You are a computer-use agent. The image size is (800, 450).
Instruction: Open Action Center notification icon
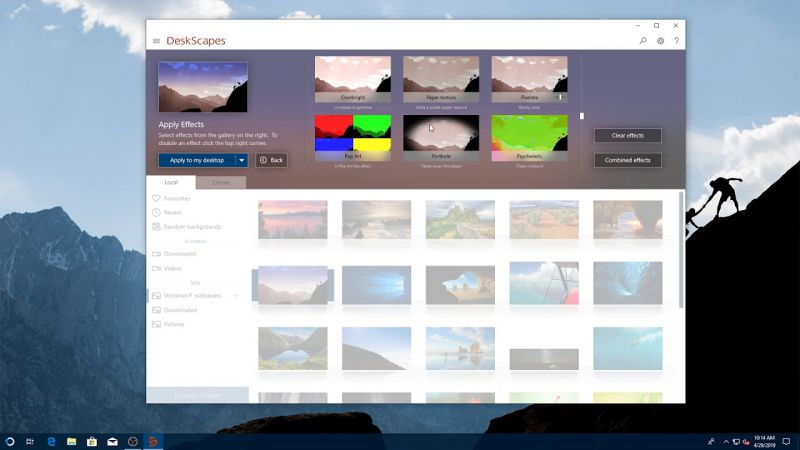point(786,441)
